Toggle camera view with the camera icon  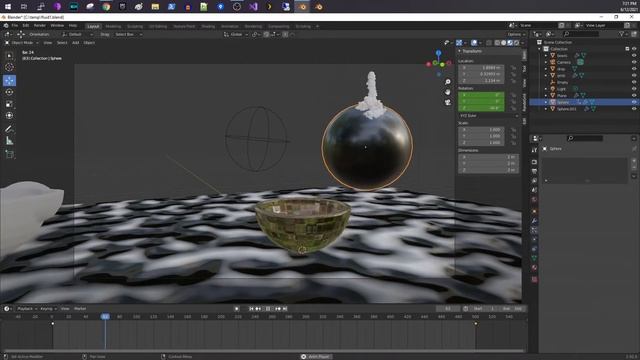click(448, 102)
